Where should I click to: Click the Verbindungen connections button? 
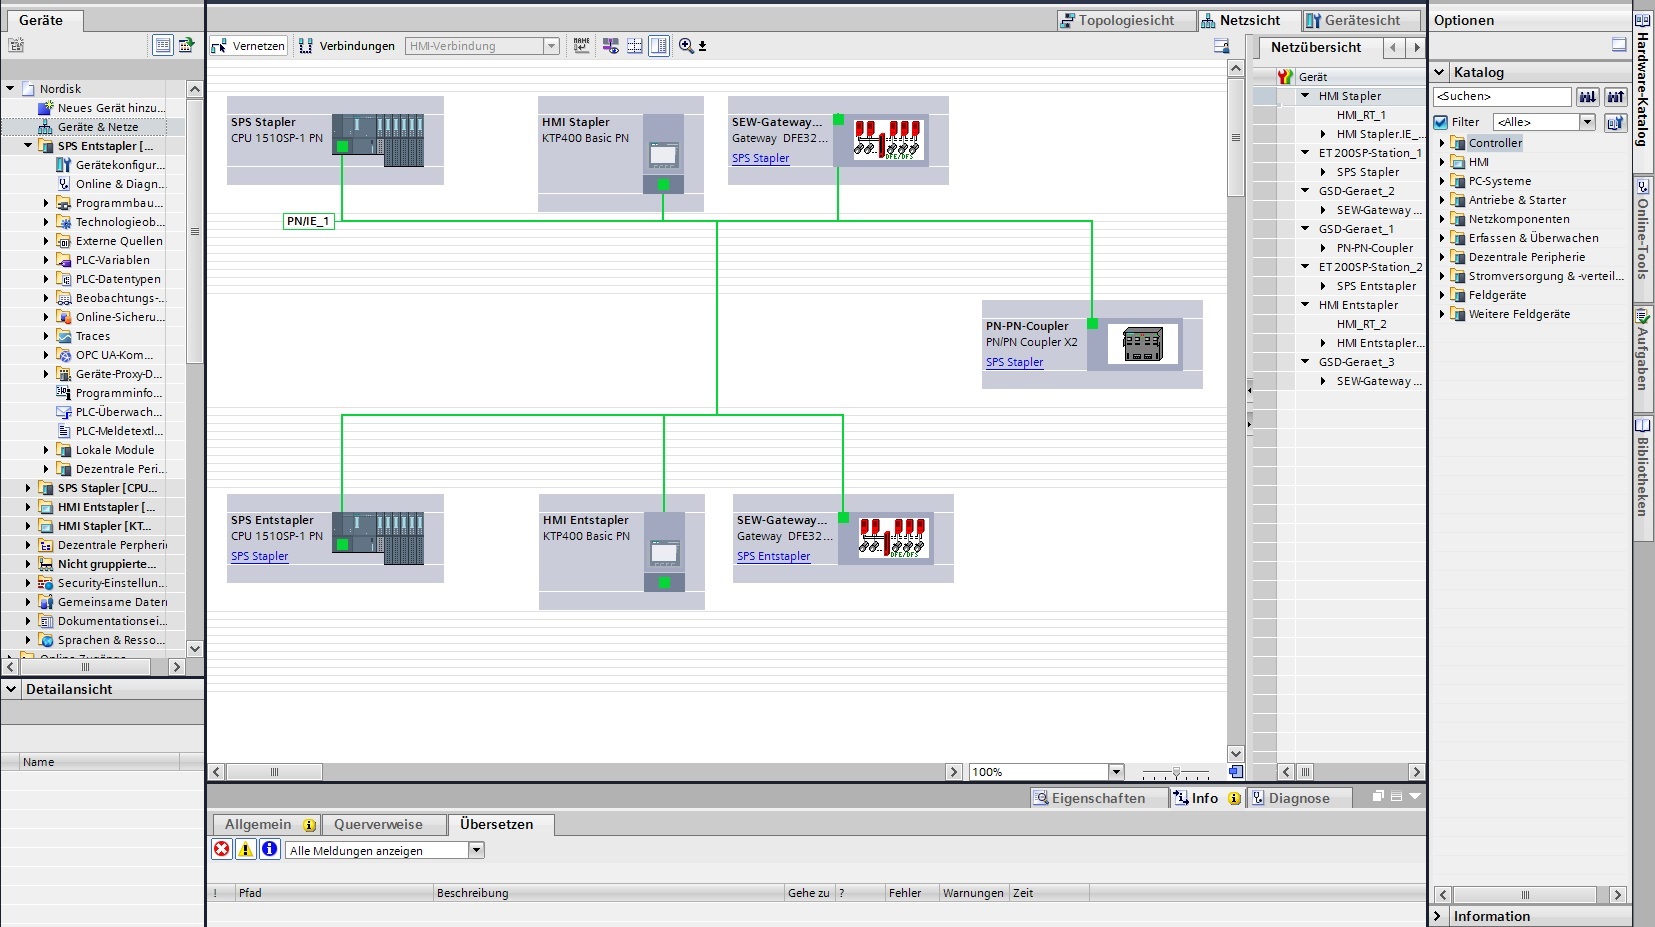pyautogui.click(x=347, y=46)
